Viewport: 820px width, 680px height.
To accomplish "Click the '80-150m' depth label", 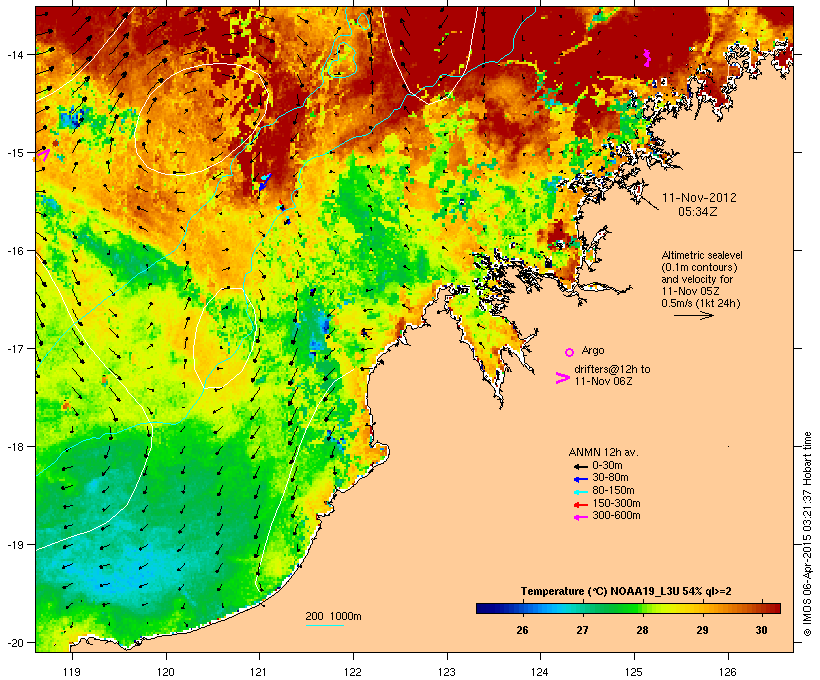I will [613, 491].
